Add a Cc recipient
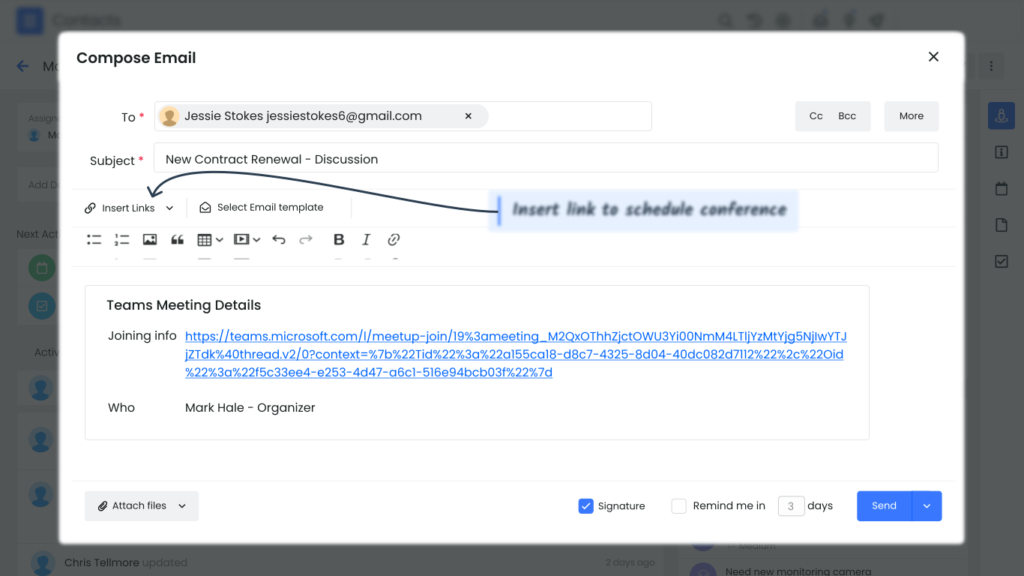The width and height of the screenshot is (1024, 576). [x=816, y=116]
